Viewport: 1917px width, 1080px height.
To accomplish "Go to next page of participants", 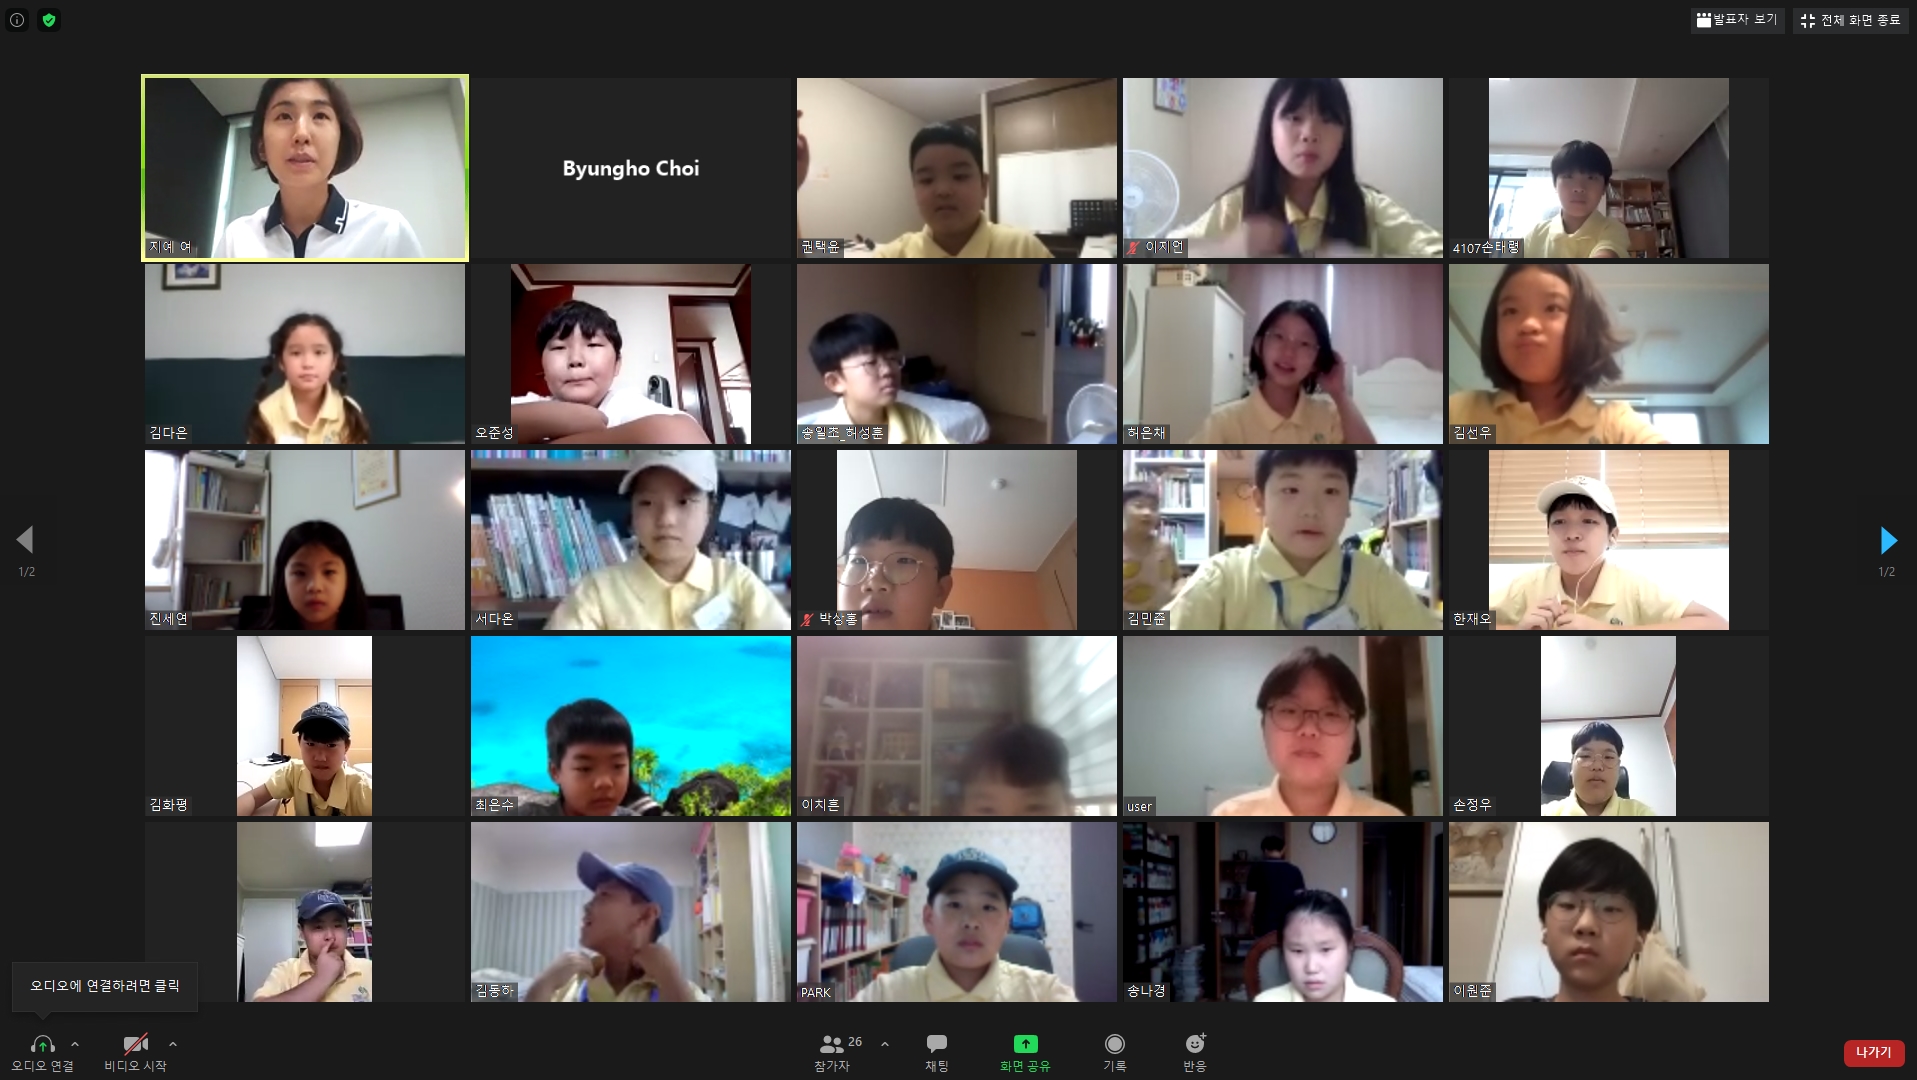I will pyautogui.click(x=1888, y=541).
